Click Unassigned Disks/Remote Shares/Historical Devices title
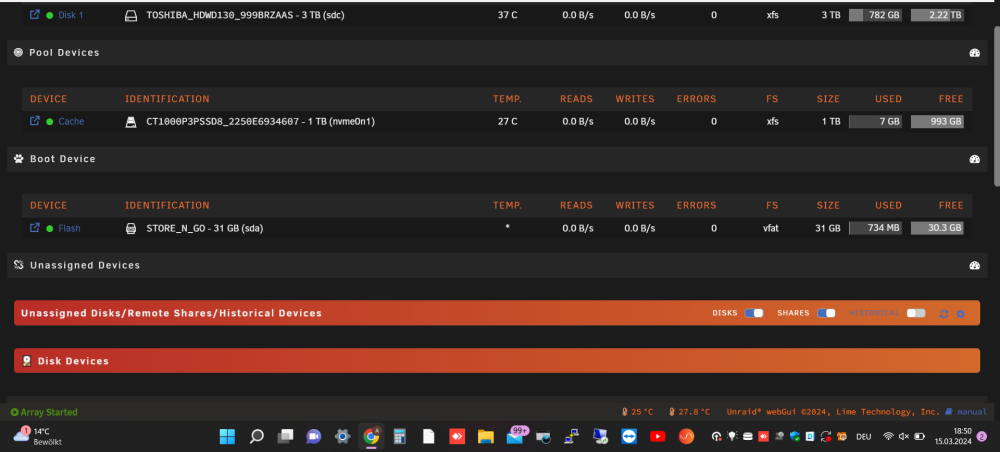 click(171, 313)
